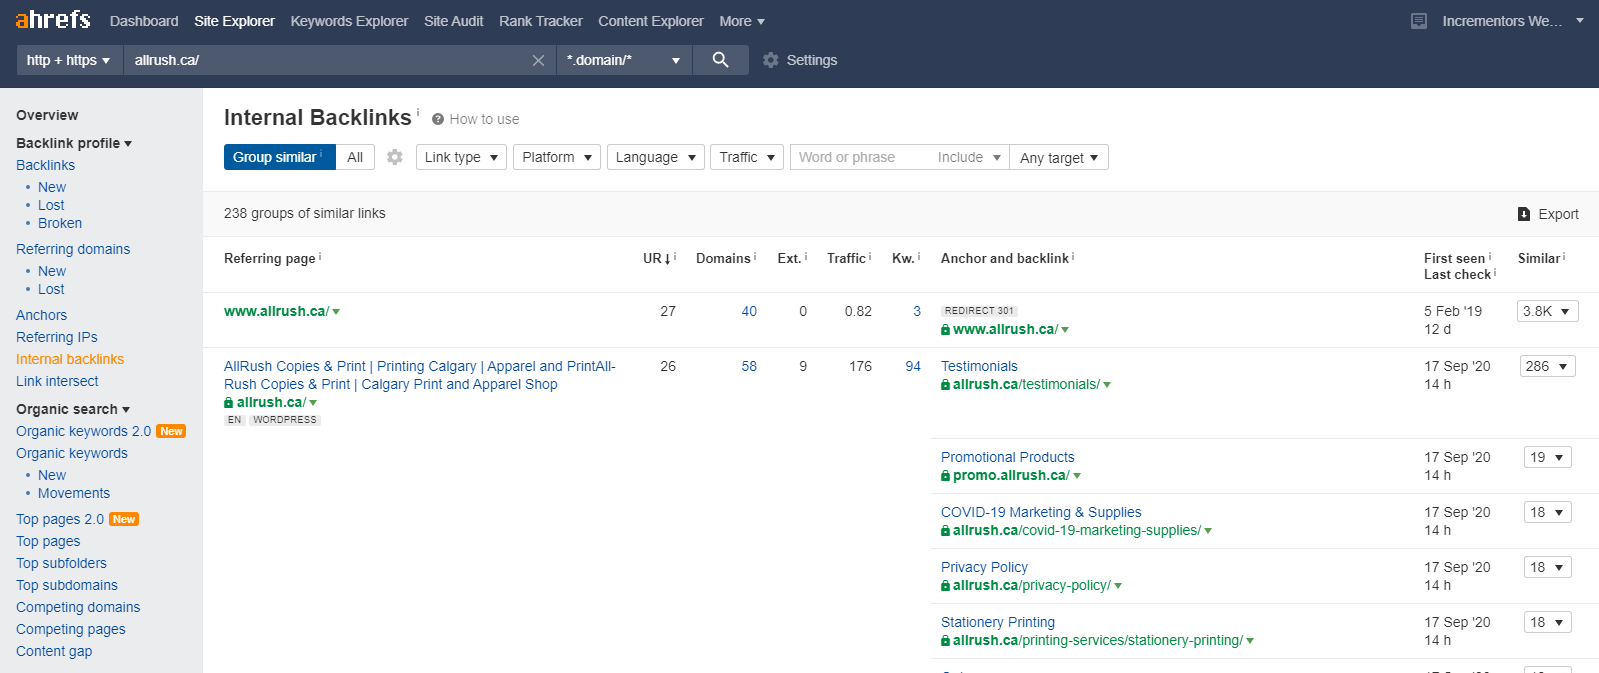Open Content Explorer
This screenshot has width=1599, height=673.
651,21
